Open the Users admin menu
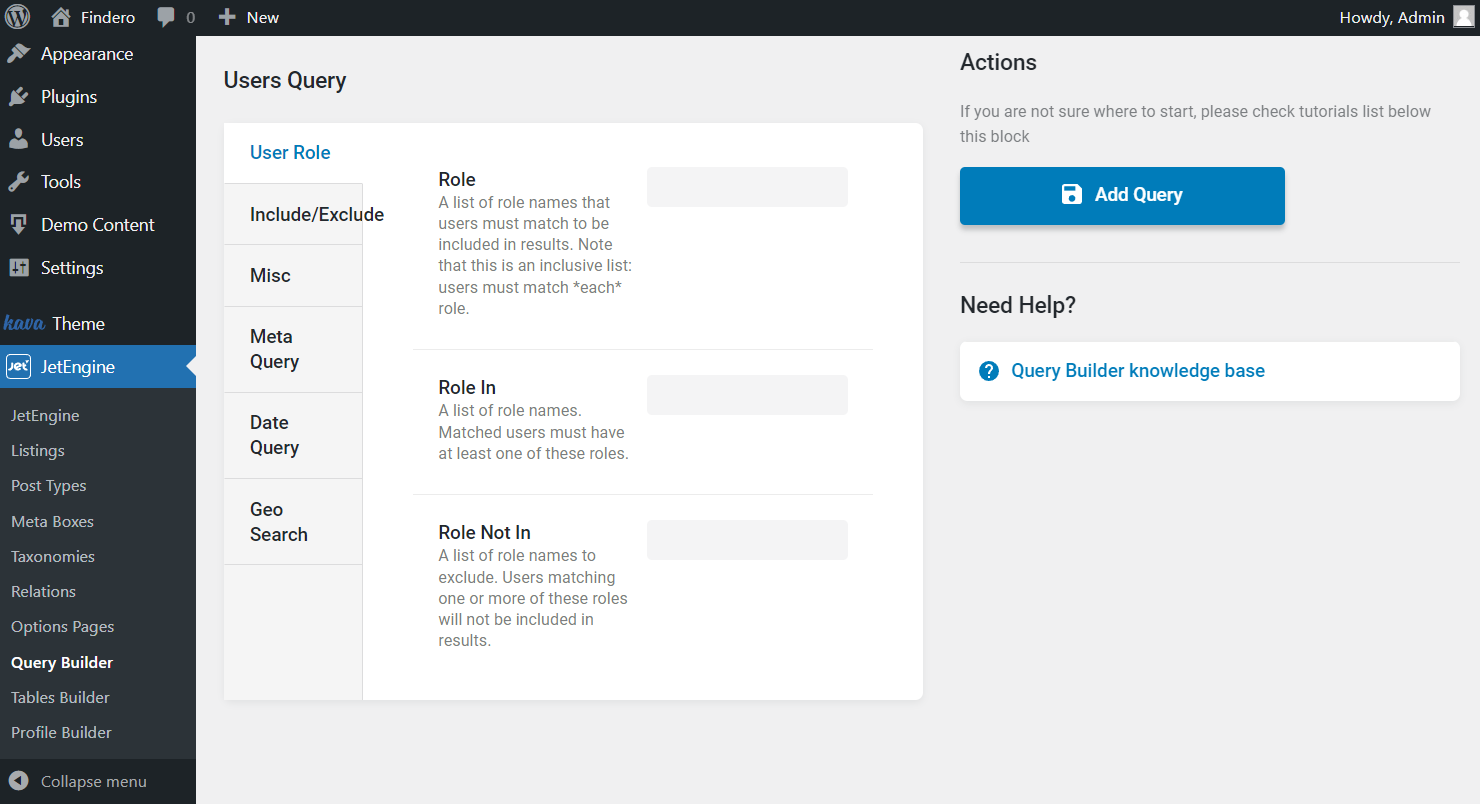The height and width of the screenshot is (804, 1480). pyautogui.click(x=98, y=140)
